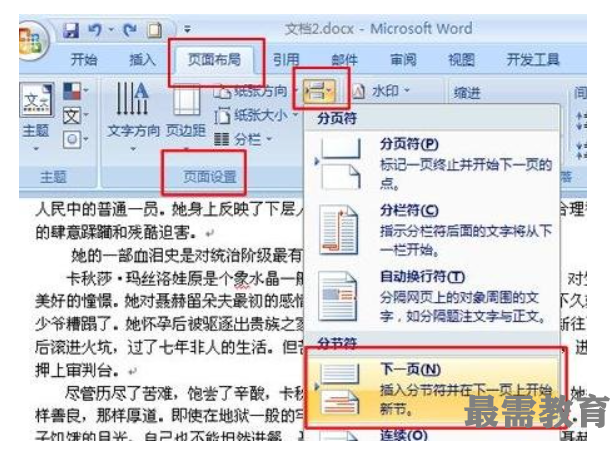Open the 水印 watermark dropdown
Viewport: 616px width, 451px height.
(382, 91)
